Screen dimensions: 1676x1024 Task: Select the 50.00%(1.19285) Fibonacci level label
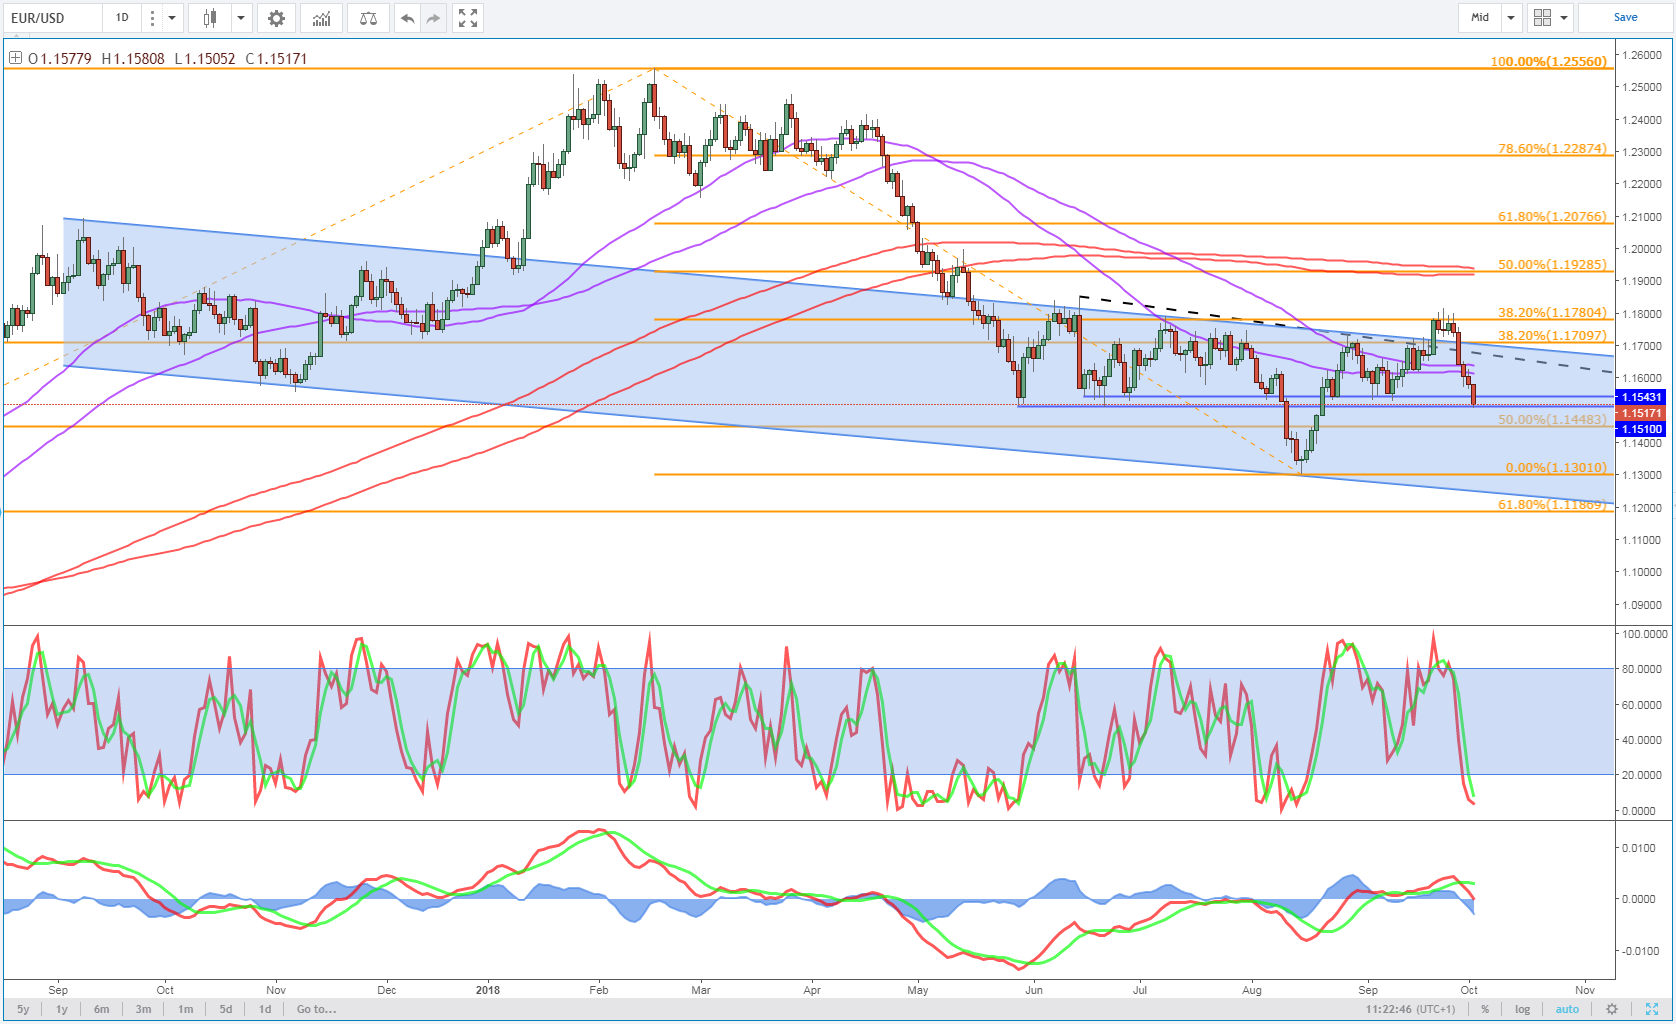click(x=1552, y=264)
